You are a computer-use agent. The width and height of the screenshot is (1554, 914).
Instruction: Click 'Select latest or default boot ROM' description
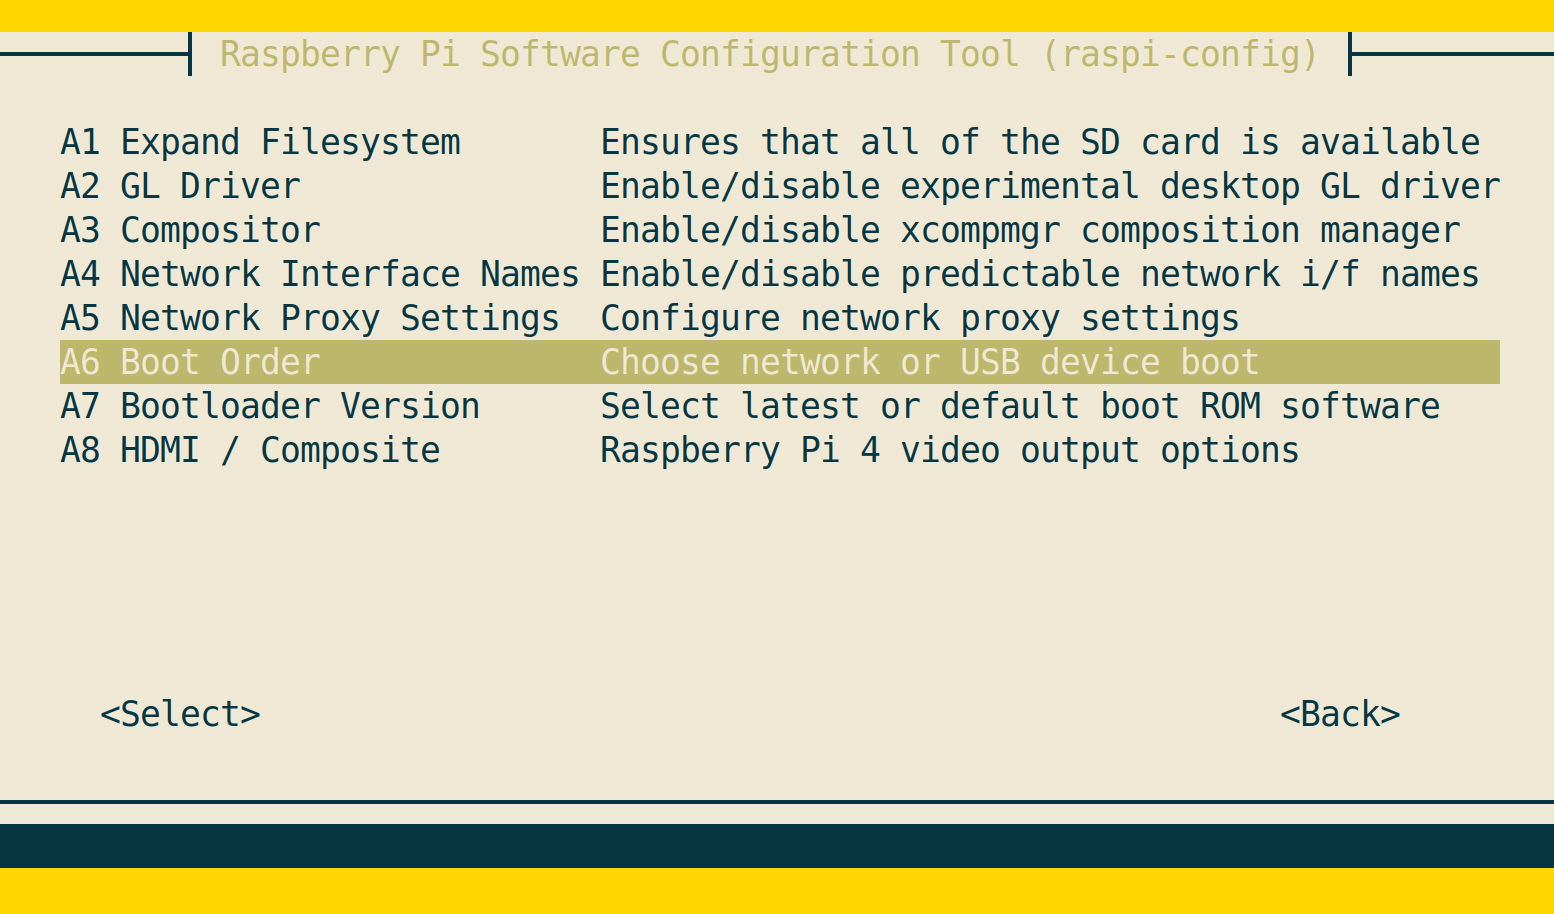1019,406
